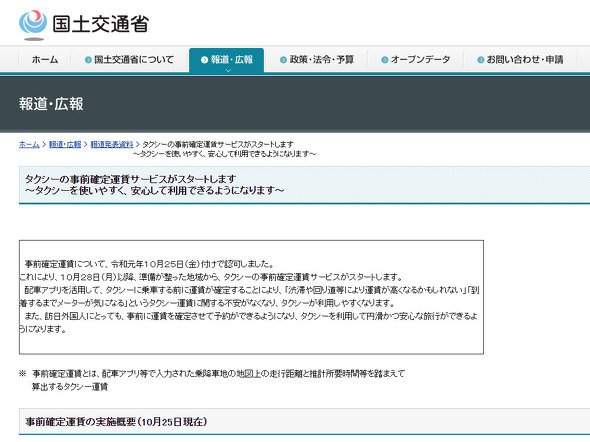590x442 pixels.
Task: Click bullet icon beside オープンデータ
Action: click(385, 60)
